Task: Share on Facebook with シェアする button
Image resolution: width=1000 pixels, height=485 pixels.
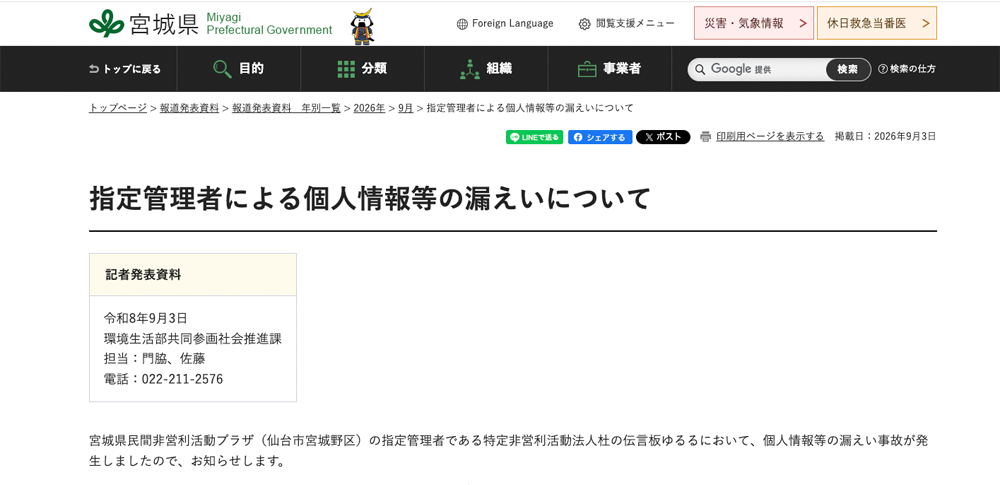Action: click(x=600, y=137)
